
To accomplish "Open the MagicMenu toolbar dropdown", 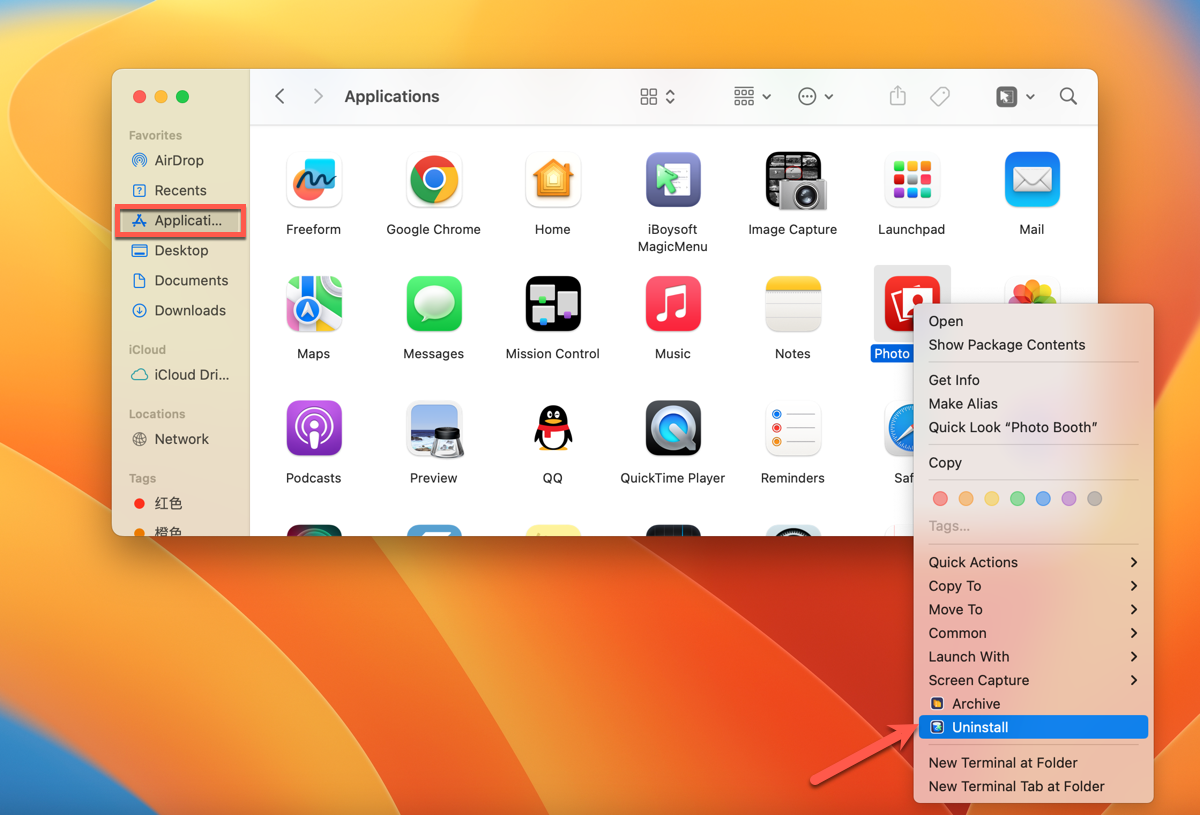I will [x=1015, y=96].
